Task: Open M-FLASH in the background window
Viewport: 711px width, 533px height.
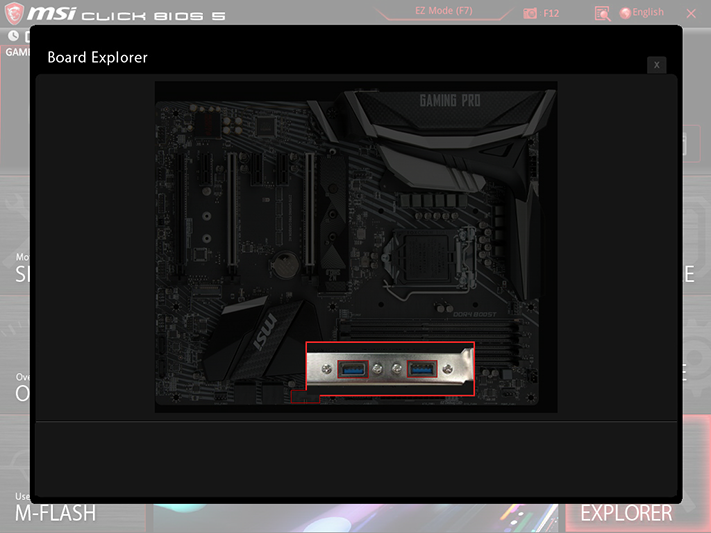Action: click(x=55, y=513)
